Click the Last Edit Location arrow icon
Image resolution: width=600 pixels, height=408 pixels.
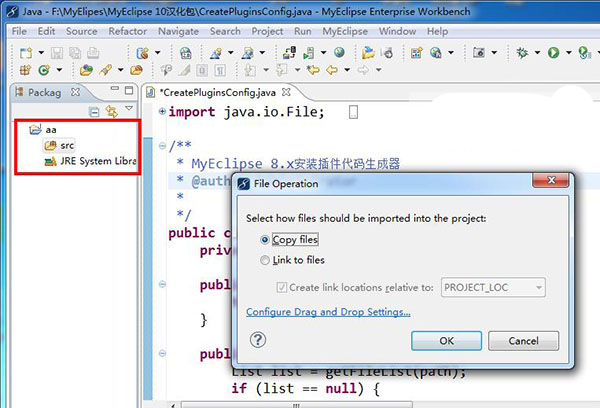[x=313, y=70]
